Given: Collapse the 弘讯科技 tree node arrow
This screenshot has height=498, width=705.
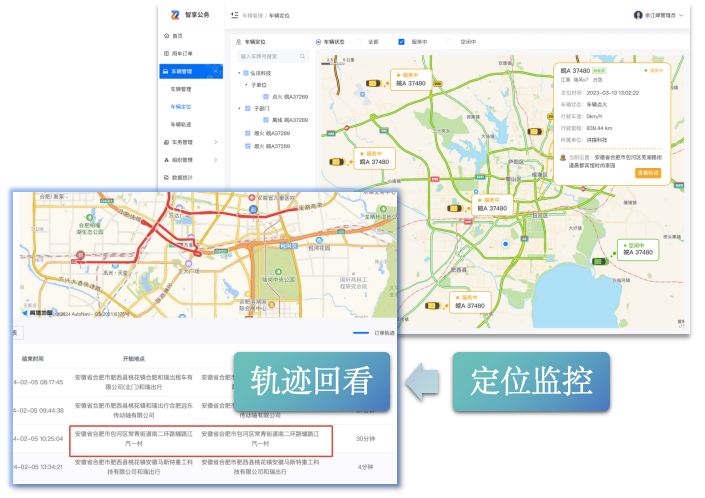Looking at the screenshot, I should click(239, 73).
